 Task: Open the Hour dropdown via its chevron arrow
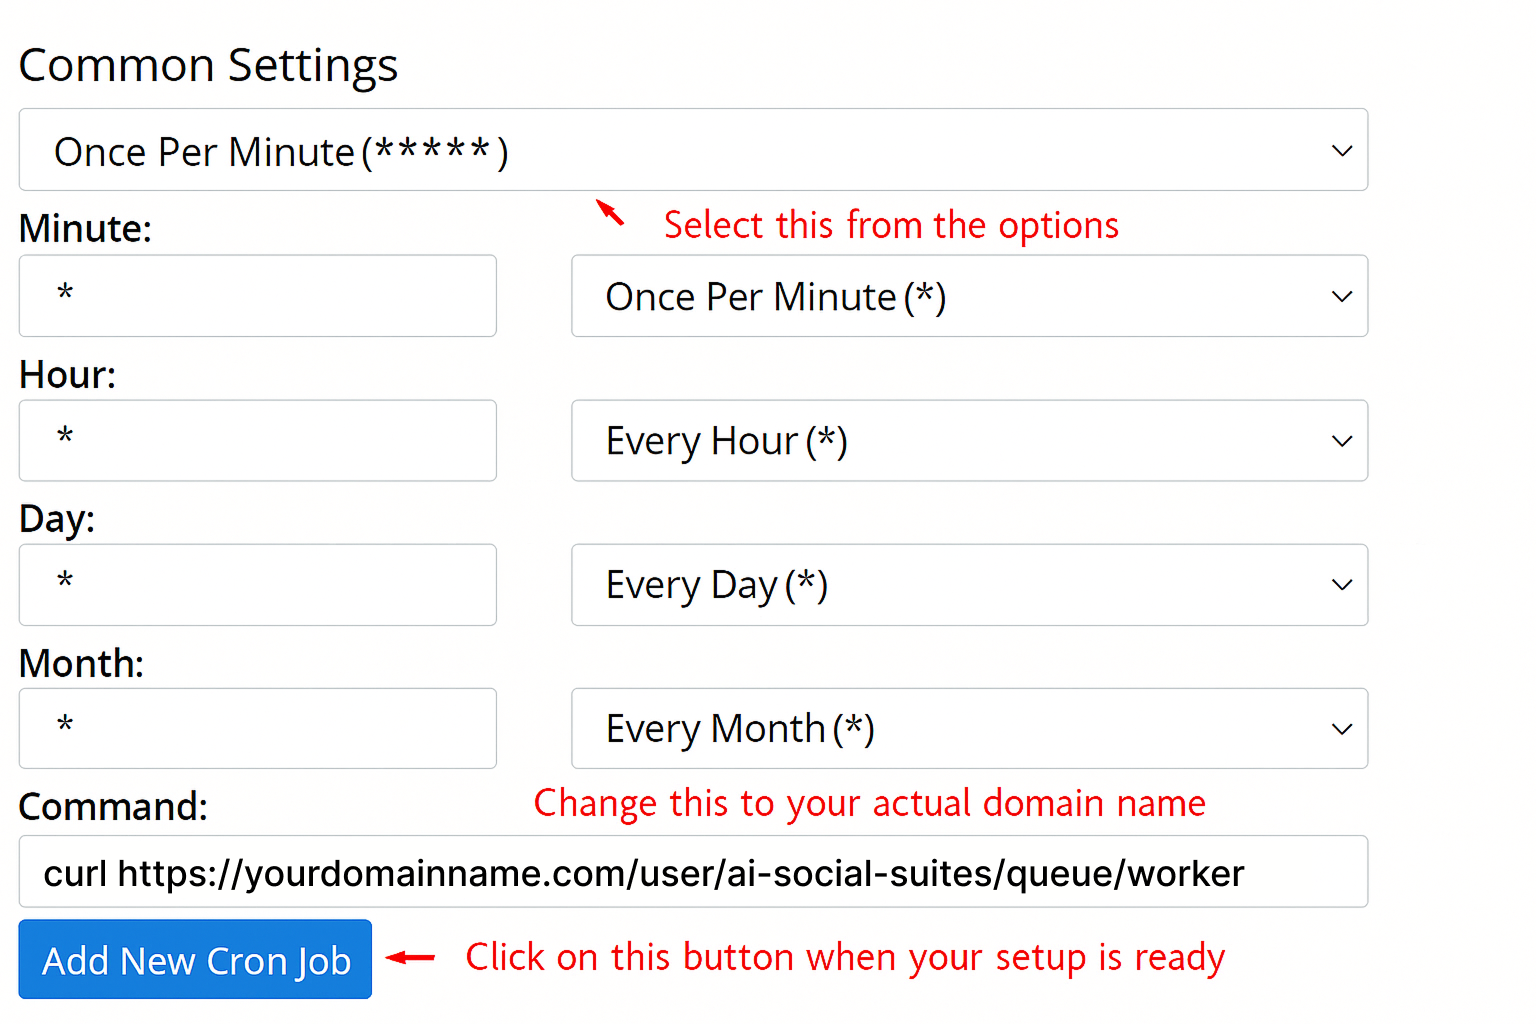coord(1341,441)
